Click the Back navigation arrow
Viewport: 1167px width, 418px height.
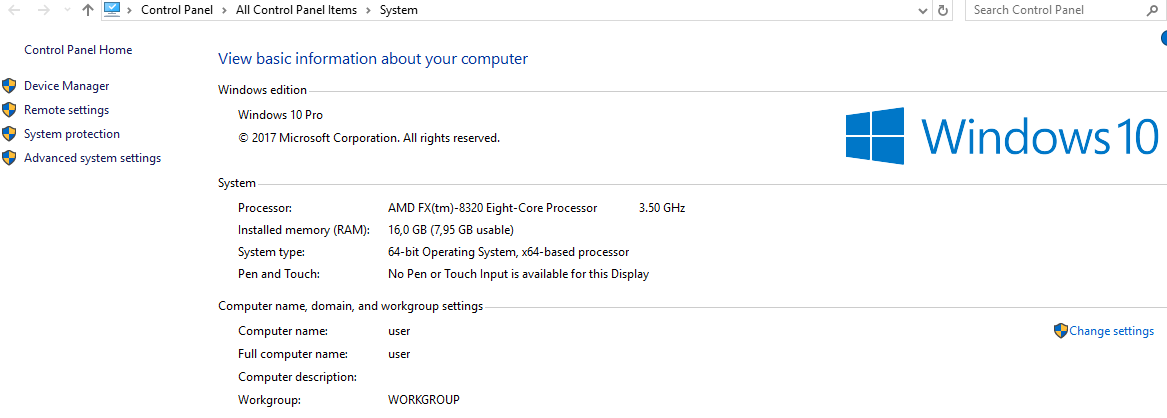coord(13,10)
